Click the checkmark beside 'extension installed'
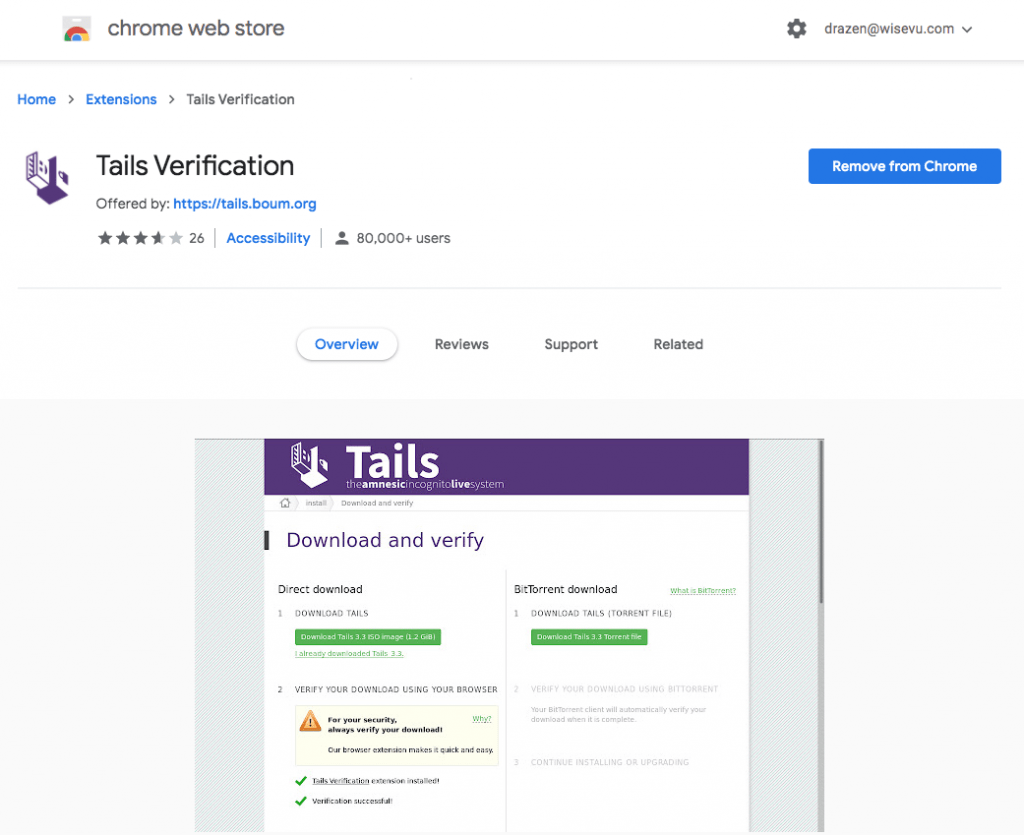This screenshot has width=1024, height=835. pos(301,781)
